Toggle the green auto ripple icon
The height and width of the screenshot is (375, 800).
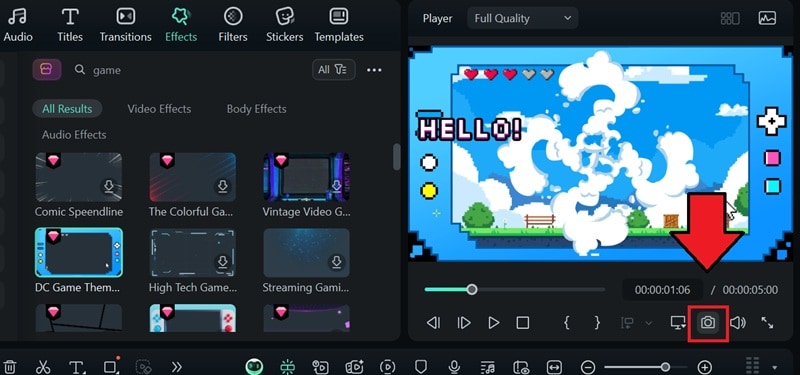pos(288,367)
